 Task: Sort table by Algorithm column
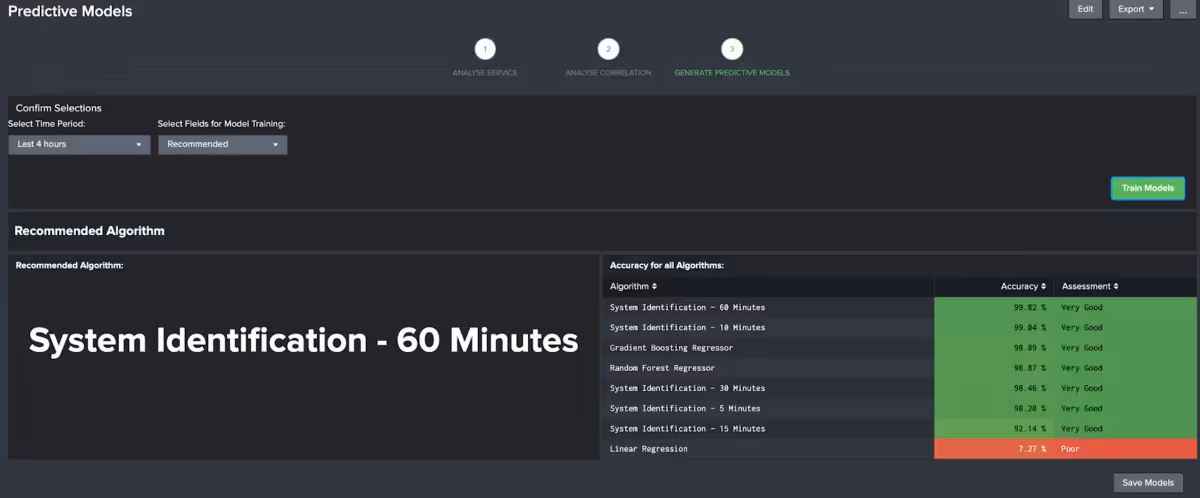pyautogui.click(x=634, y=286)
